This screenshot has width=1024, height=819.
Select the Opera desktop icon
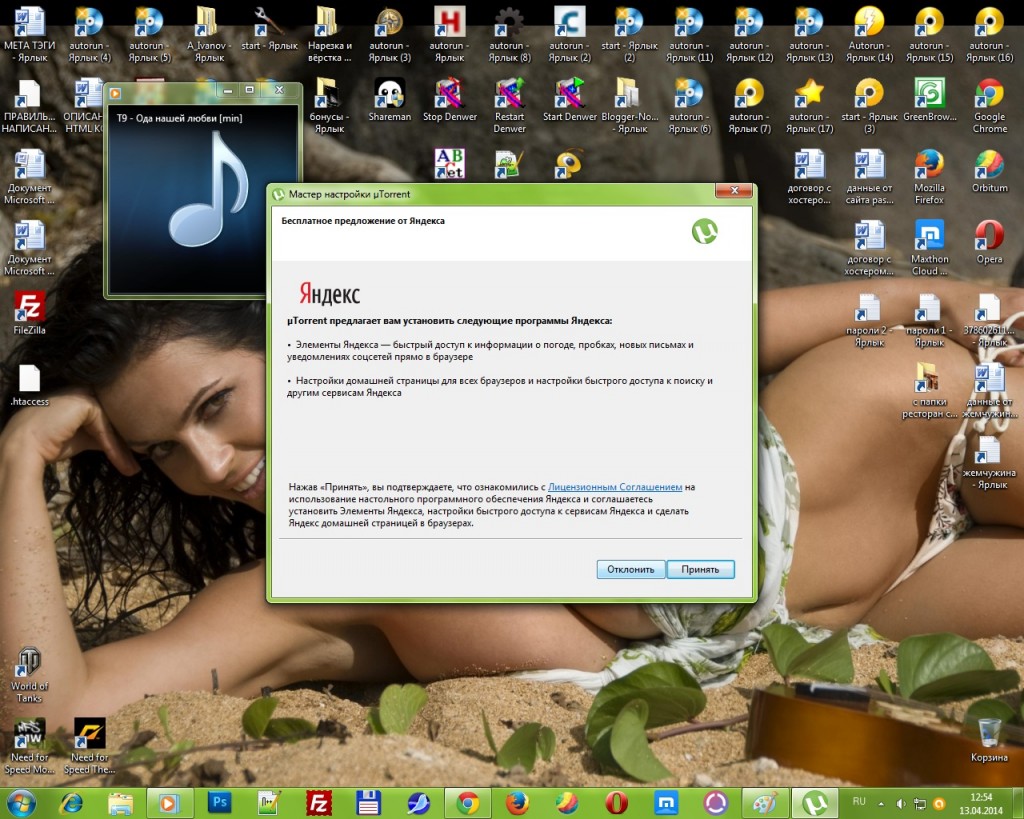click(x=989, y=242)
